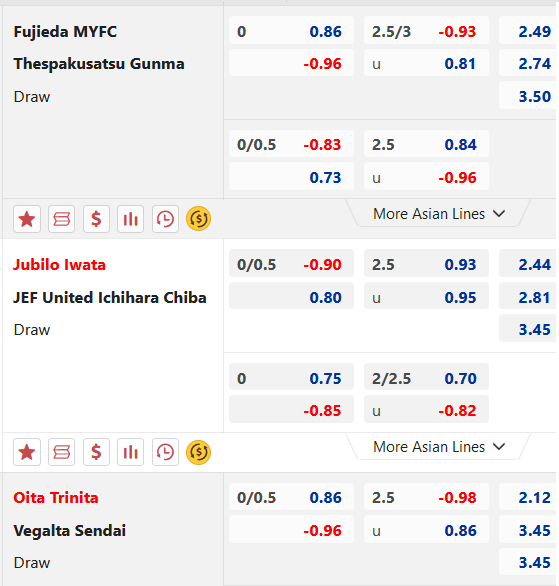Viewport: 559px width, 586px height.
Task: Open statistics bar chart icon for Fujieda match
Action: pyautogui.click(x=130, y=219)
